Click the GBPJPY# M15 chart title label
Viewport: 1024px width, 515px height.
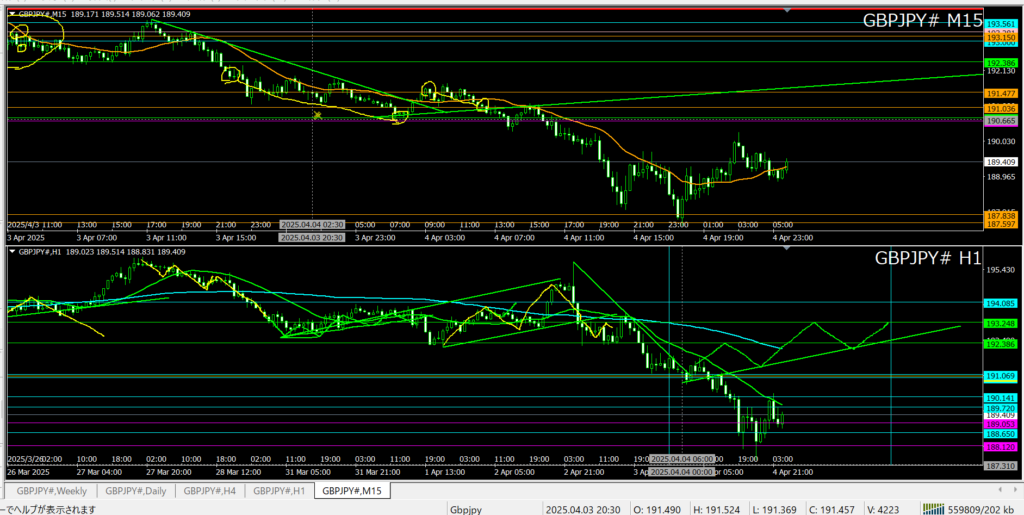click(922, 20)
